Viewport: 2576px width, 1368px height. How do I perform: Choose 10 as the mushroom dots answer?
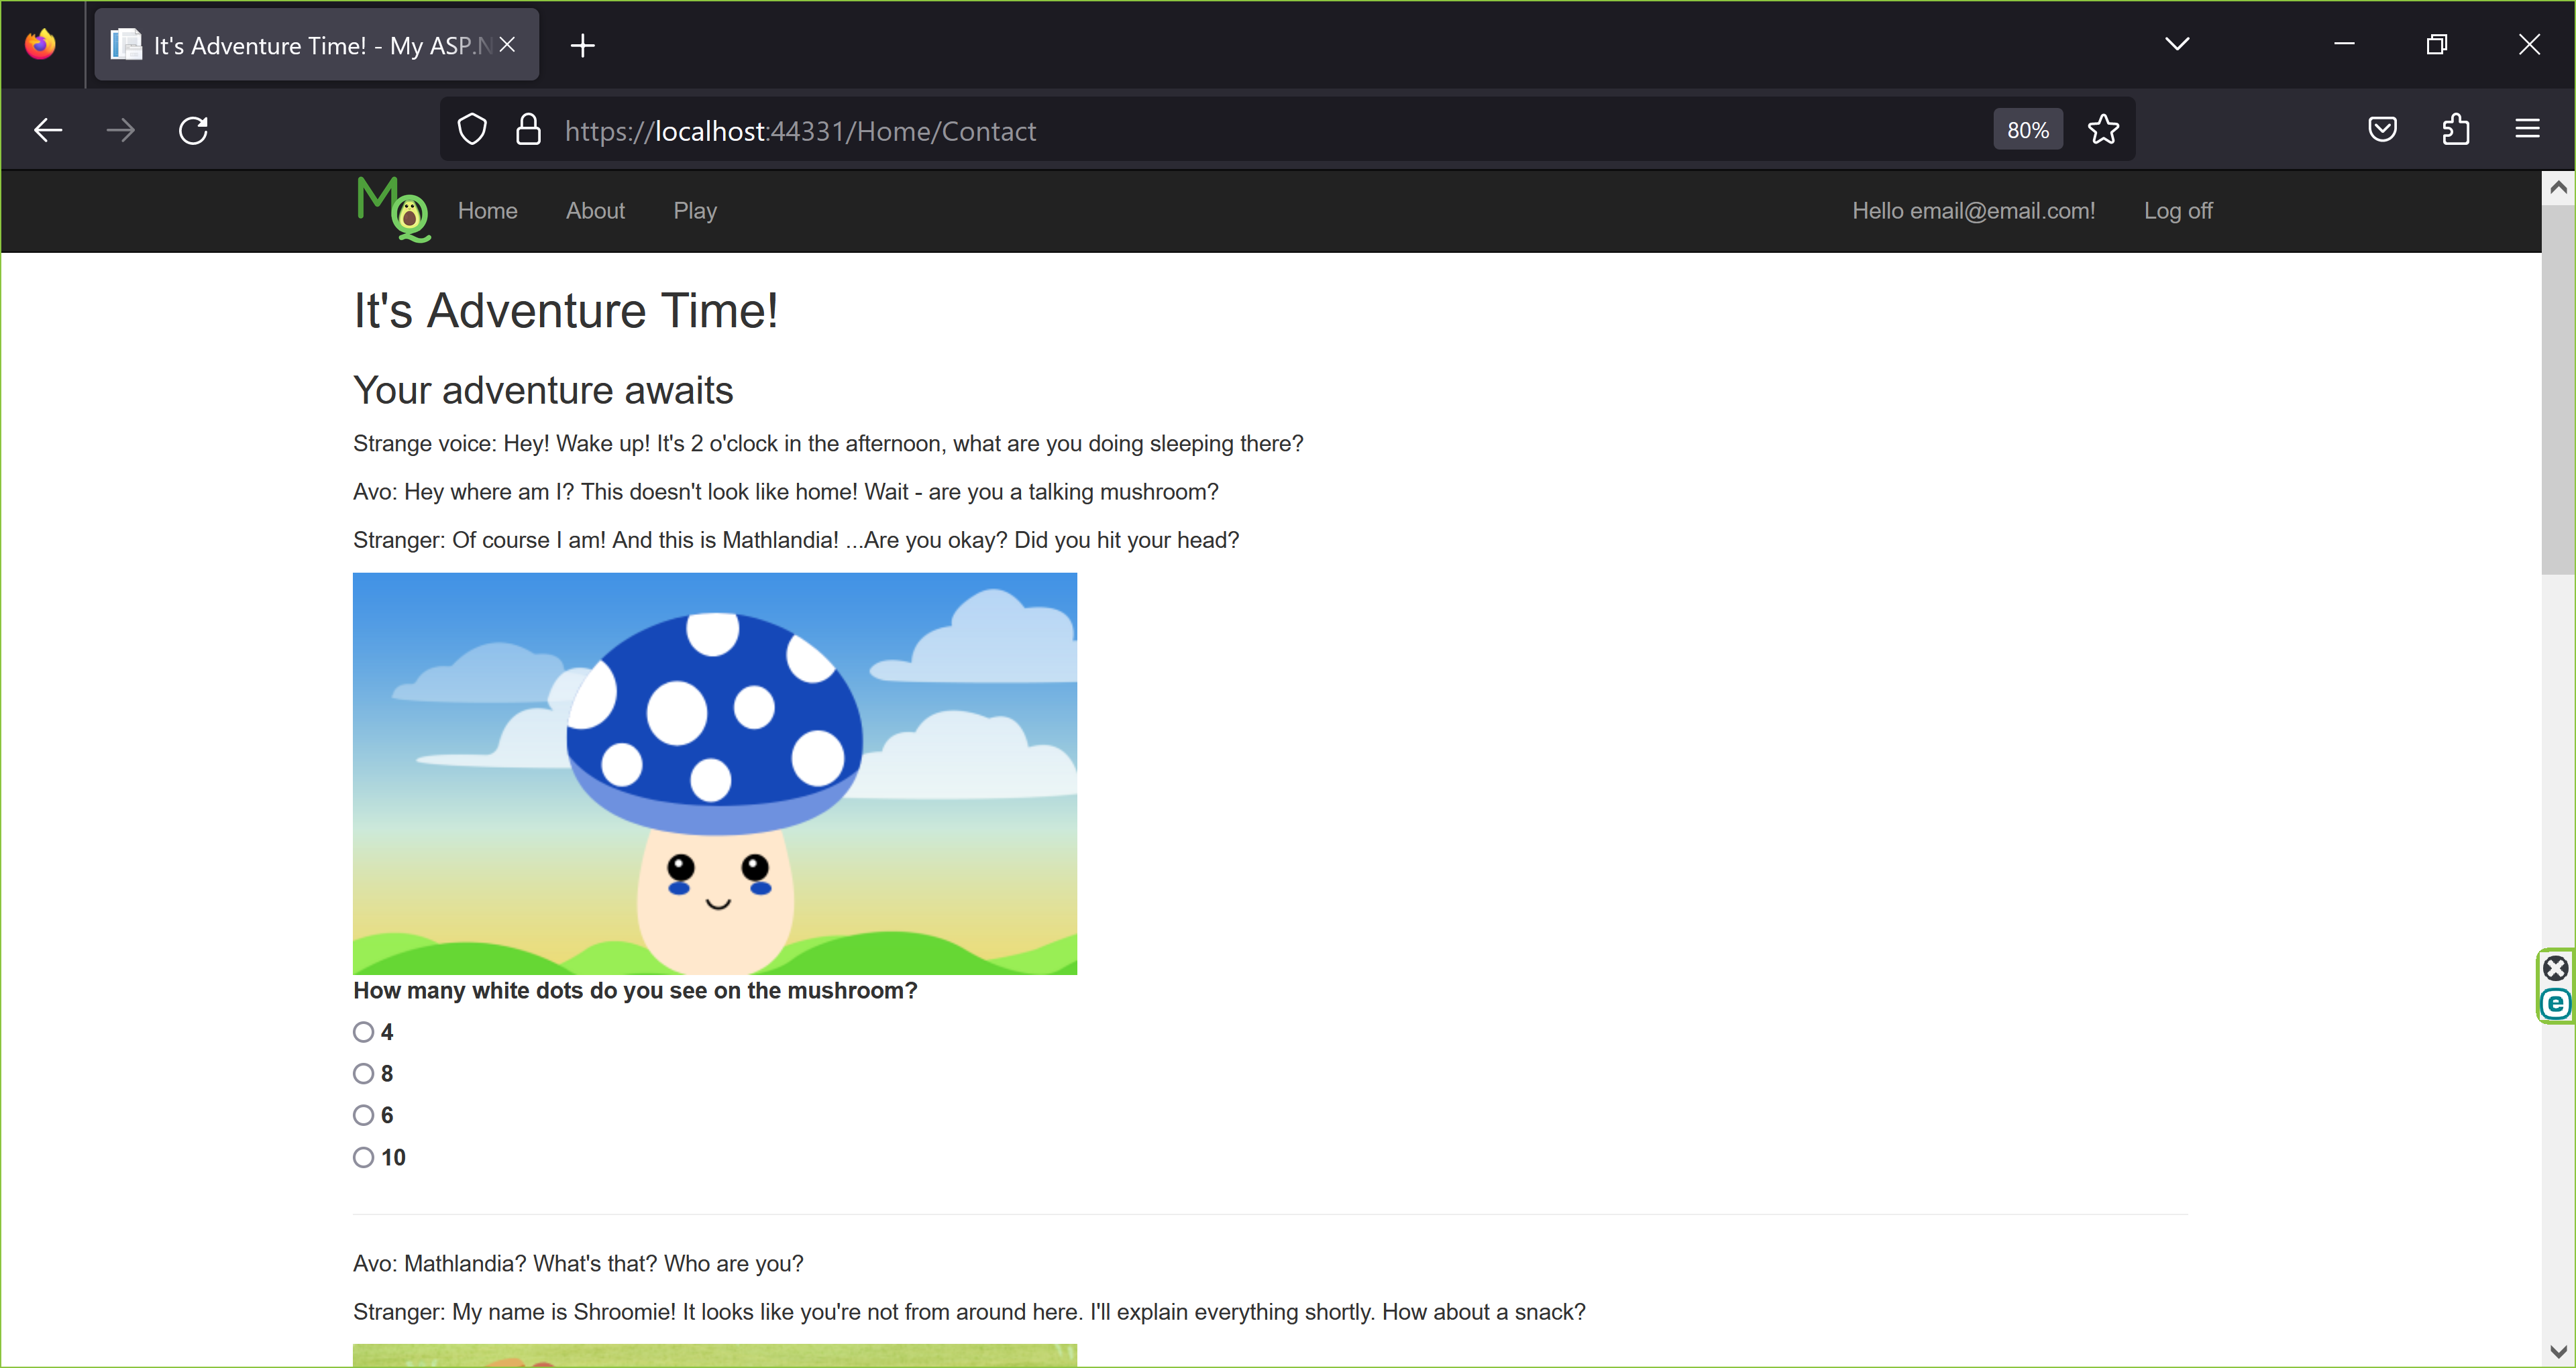363,1157
